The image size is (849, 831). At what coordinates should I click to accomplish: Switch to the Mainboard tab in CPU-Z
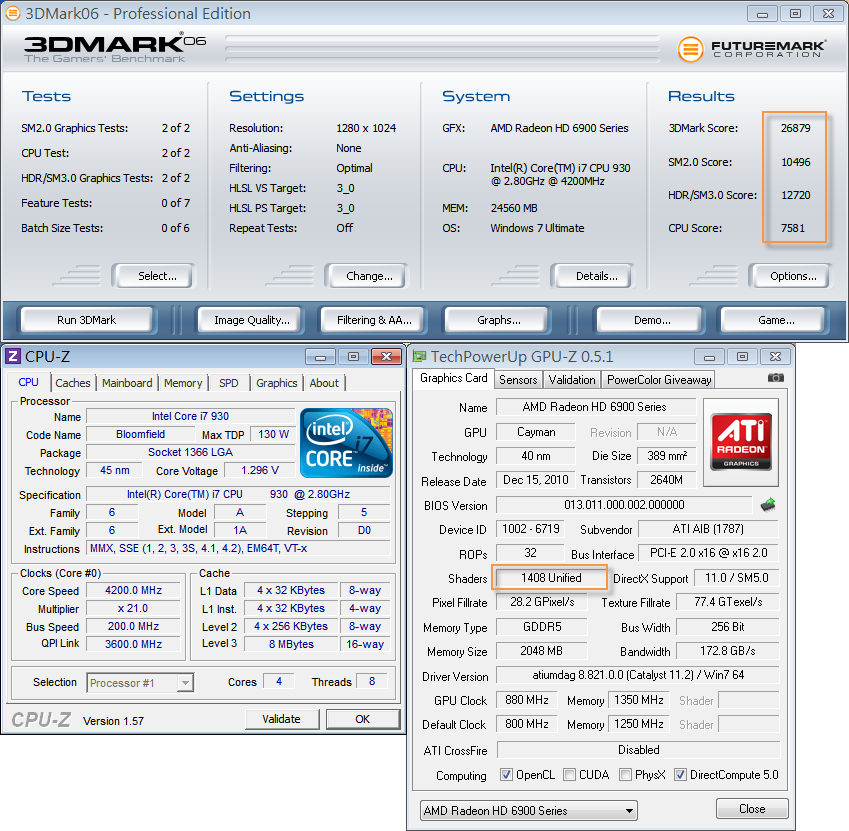coord(127,383)
